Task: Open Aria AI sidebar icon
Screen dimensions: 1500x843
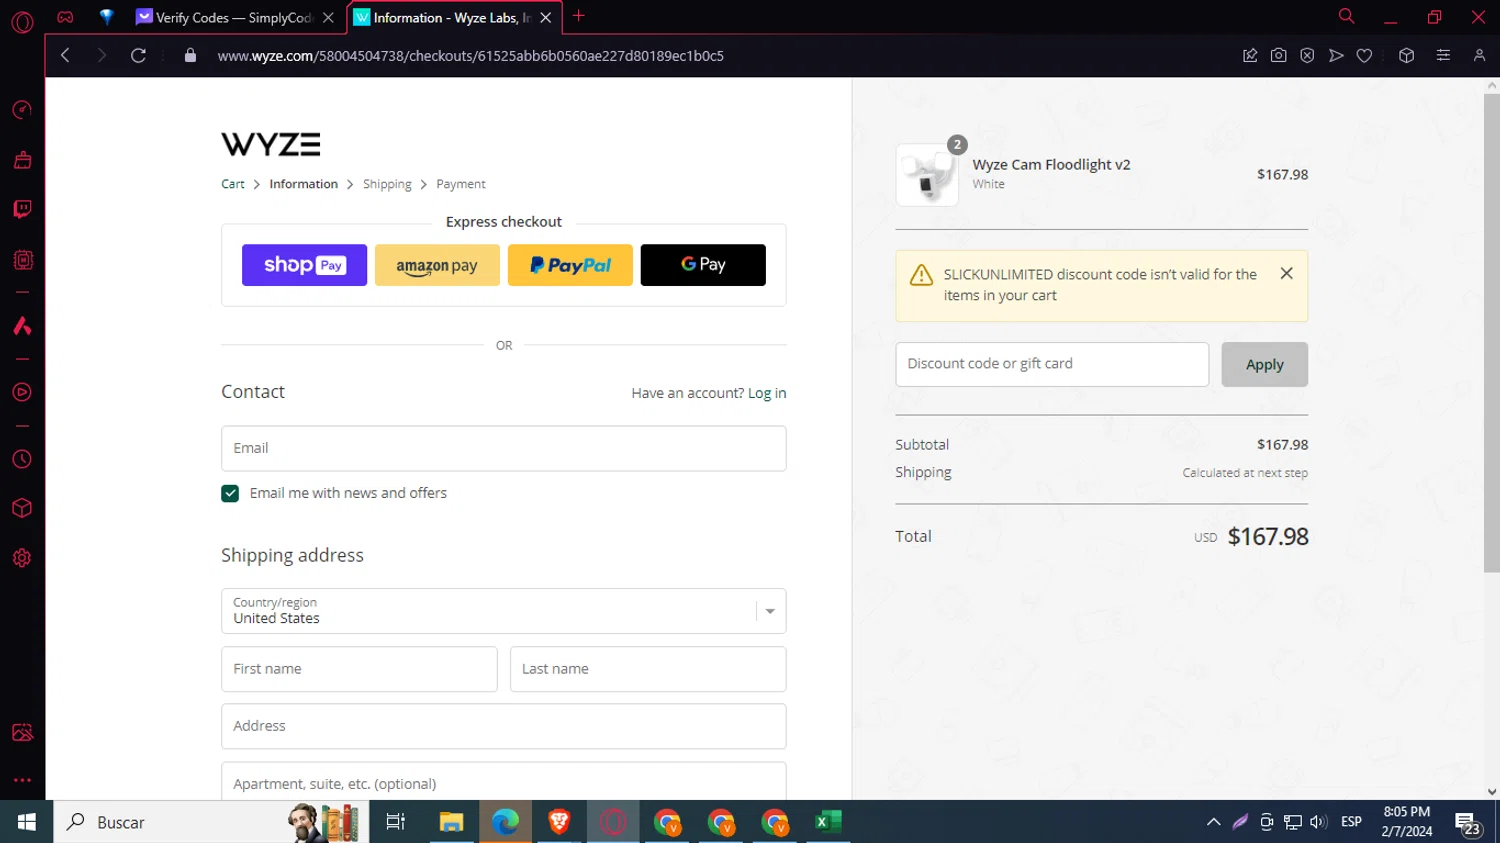Action: (x=22, y=326)
